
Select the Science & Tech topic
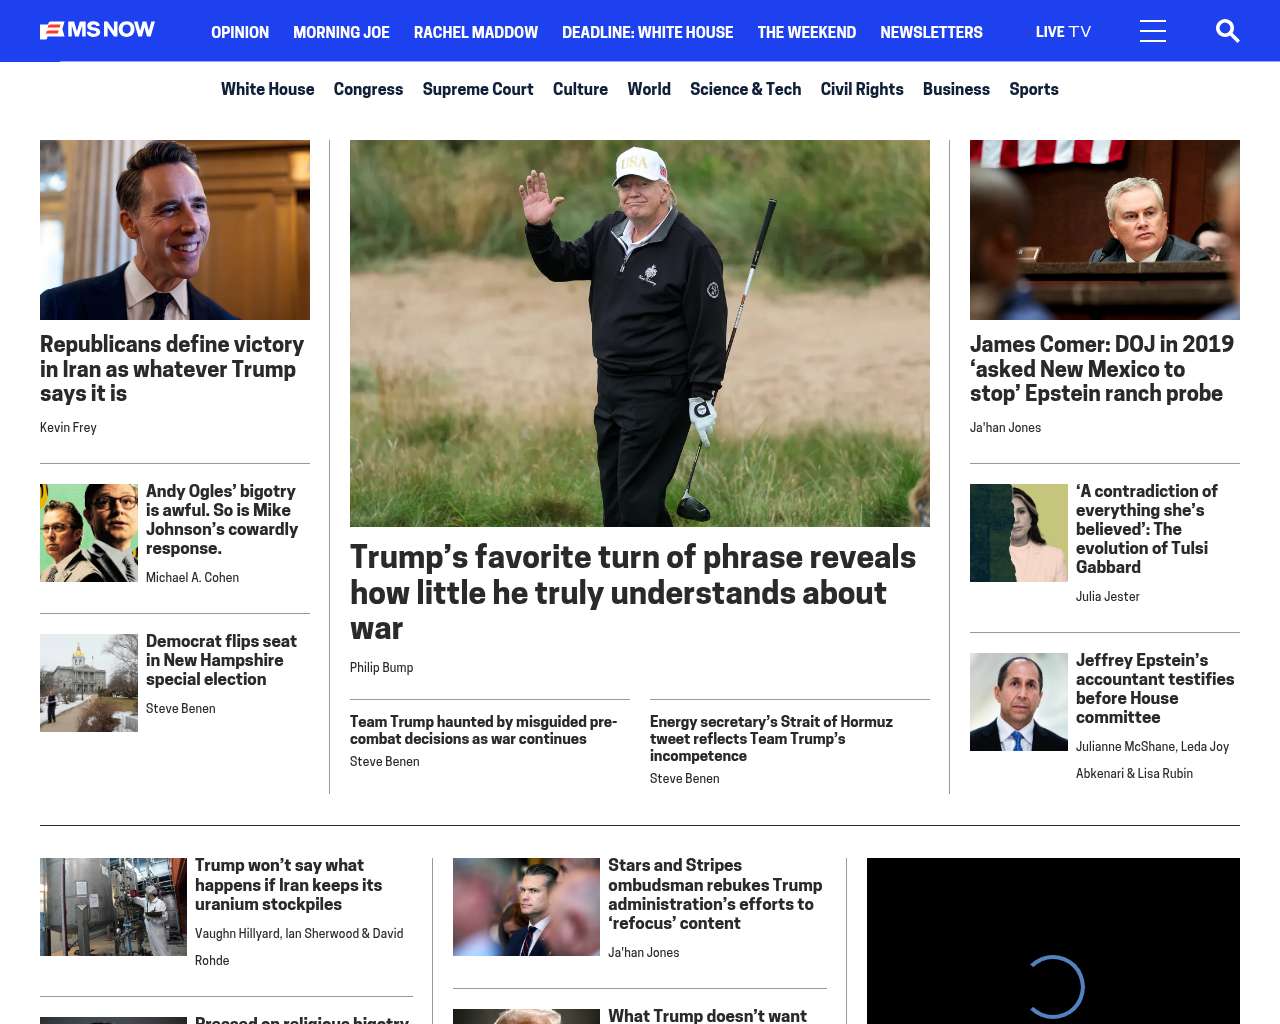745,89
